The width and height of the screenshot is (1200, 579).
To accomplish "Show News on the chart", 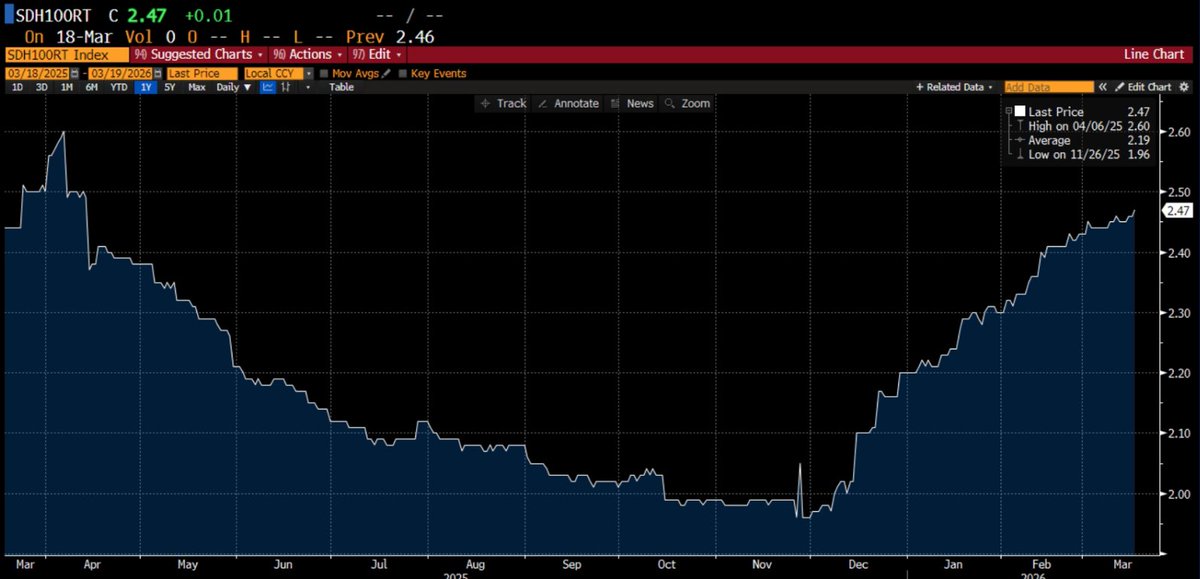I will click(631, 104).
